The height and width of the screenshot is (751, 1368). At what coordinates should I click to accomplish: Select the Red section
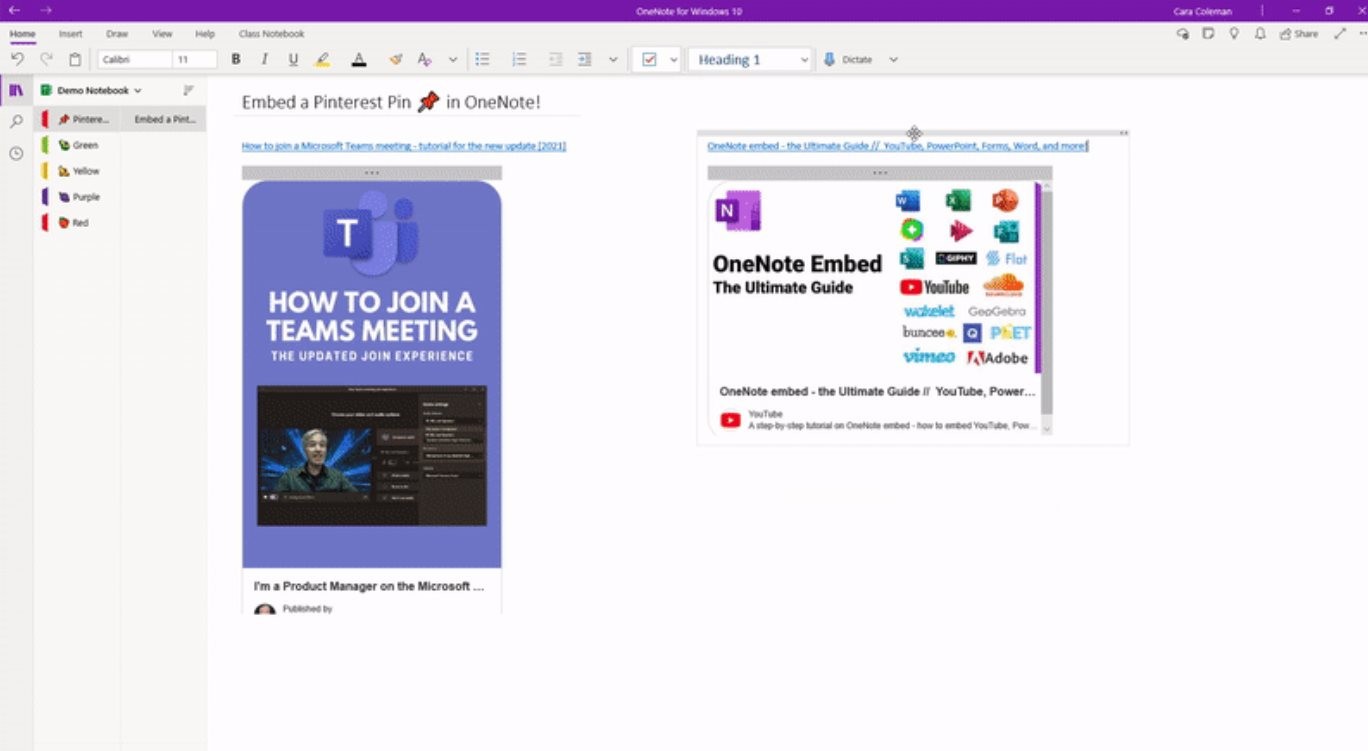[79, 223]
